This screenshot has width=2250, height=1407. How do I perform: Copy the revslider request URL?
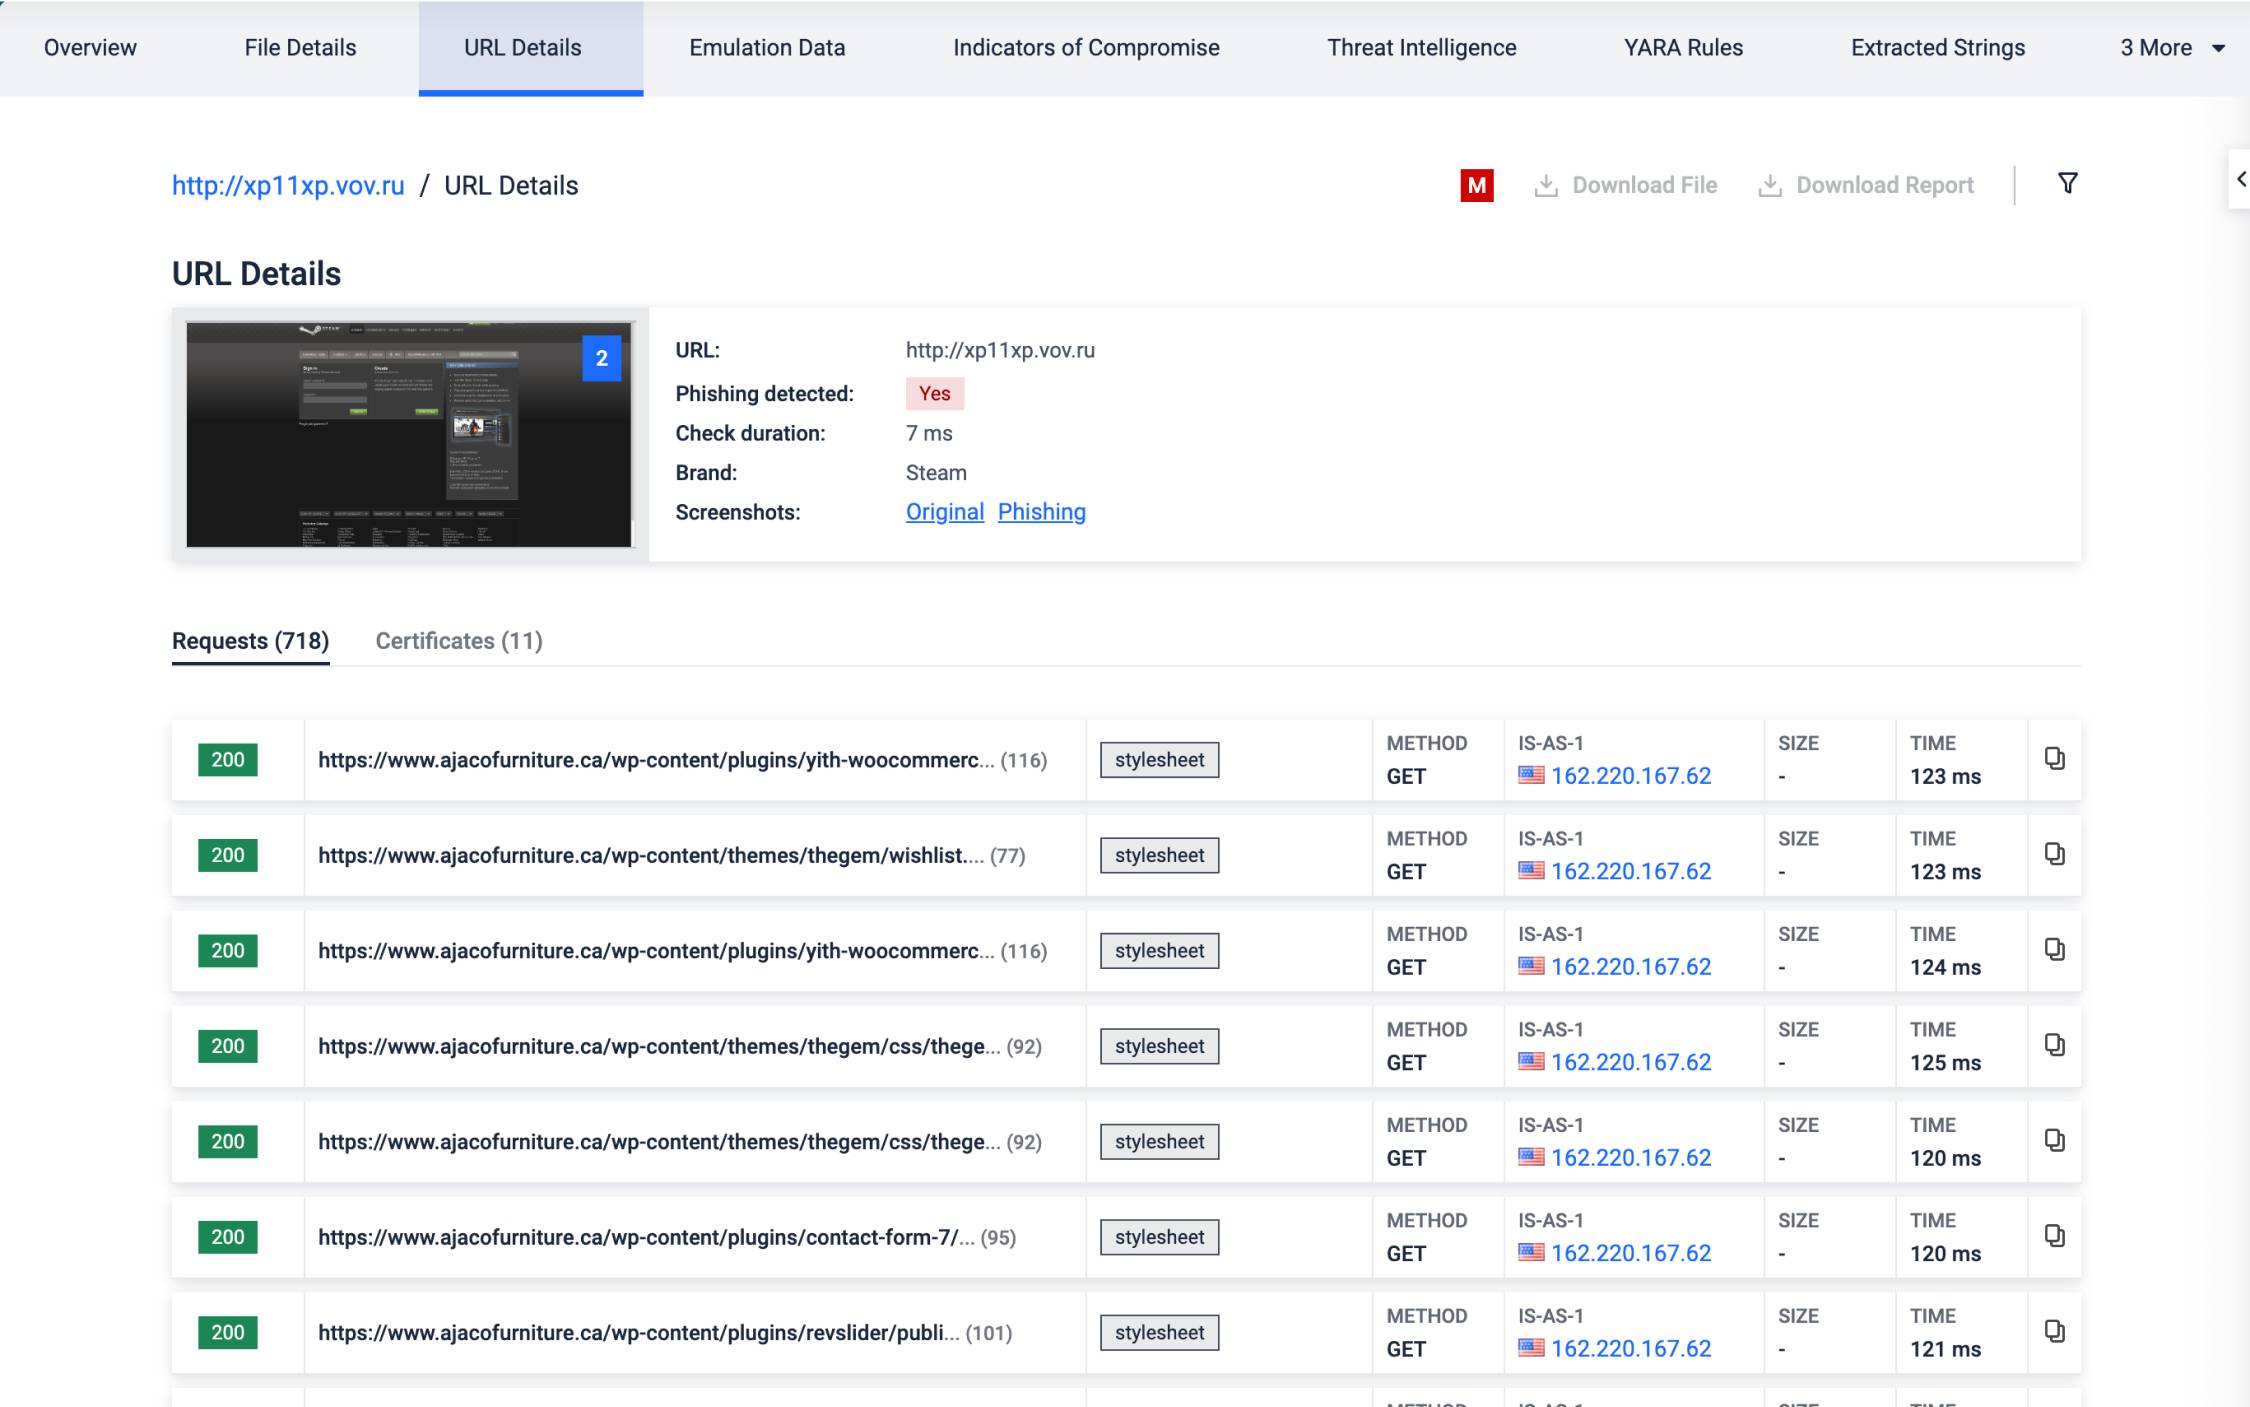point(2055,1332)
